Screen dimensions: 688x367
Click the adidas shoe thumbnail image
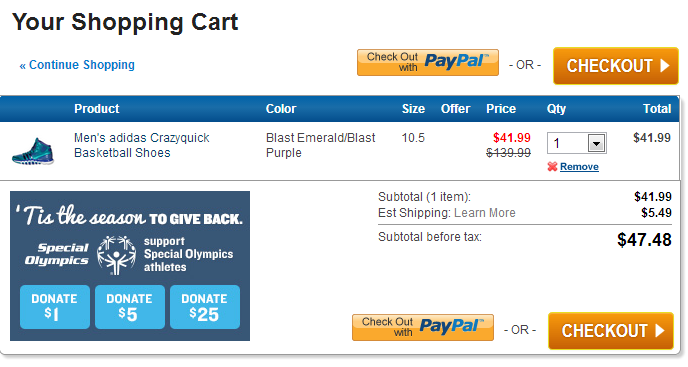click(33, 151)
